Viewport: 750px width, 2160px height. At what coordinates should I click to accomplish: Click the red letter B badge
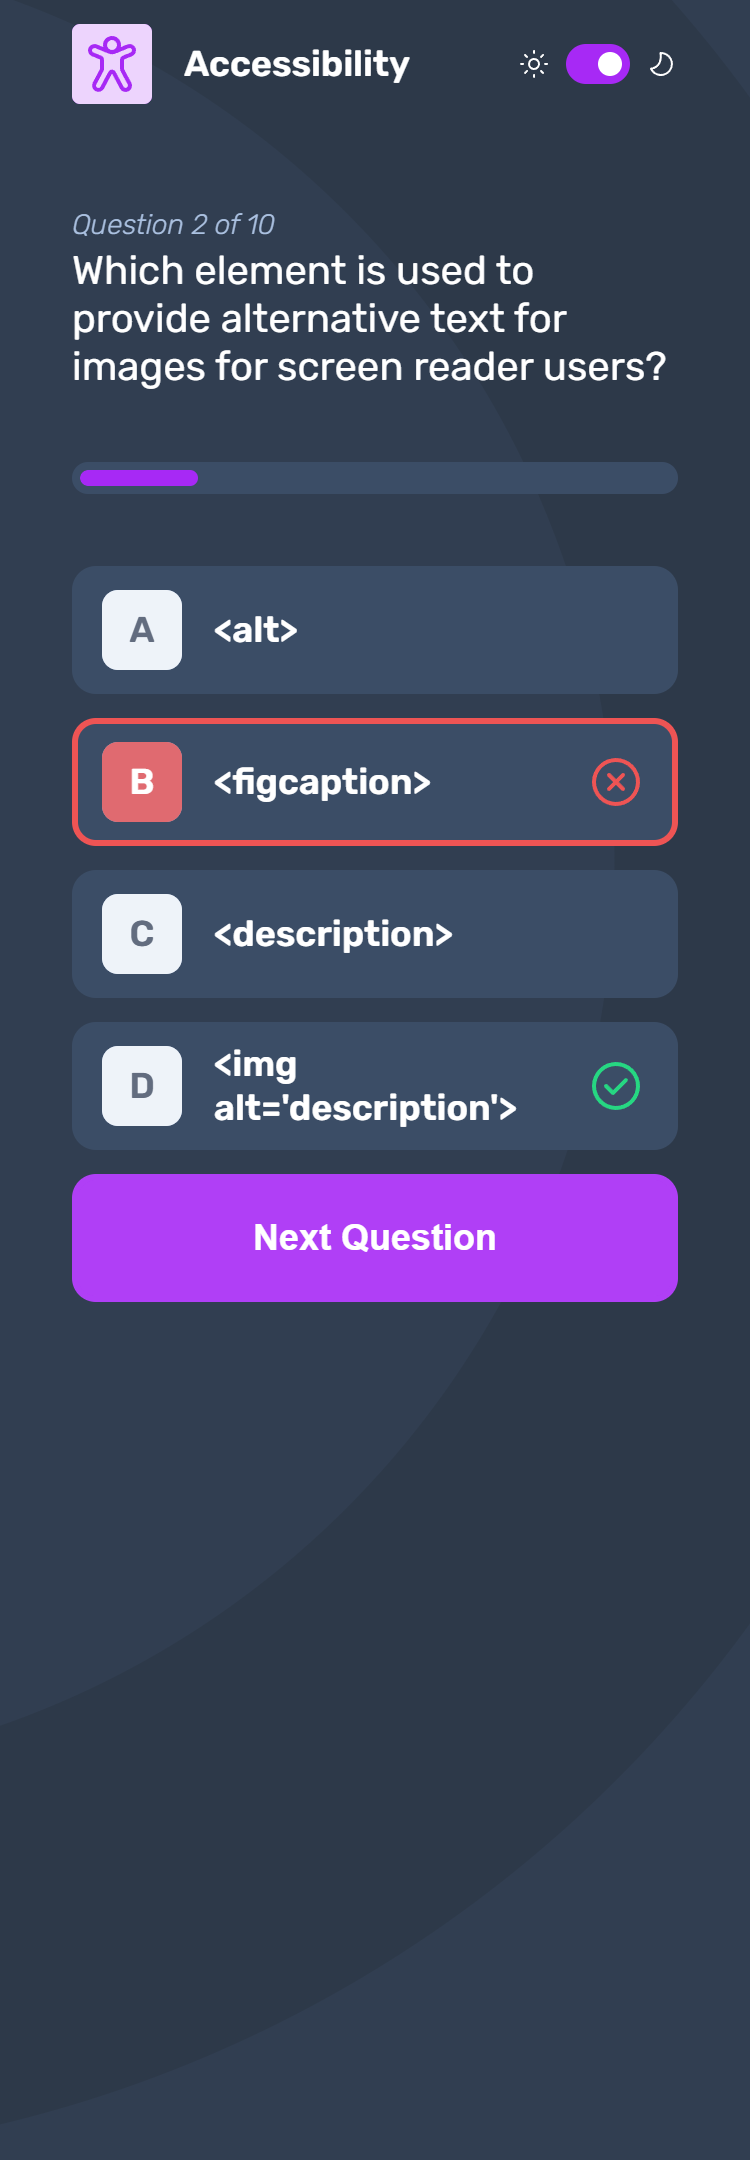pos(142,782)
